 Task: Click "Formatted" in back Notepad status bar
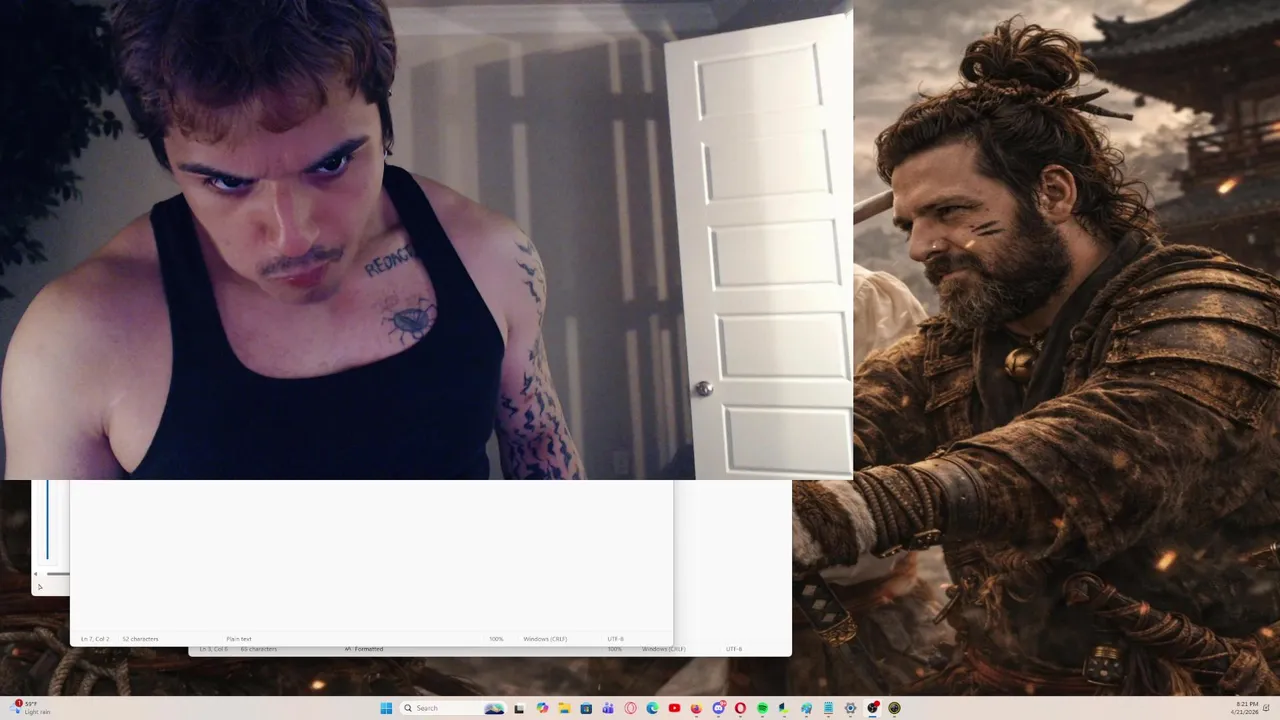pyautogui.click(x=368, y=649)
